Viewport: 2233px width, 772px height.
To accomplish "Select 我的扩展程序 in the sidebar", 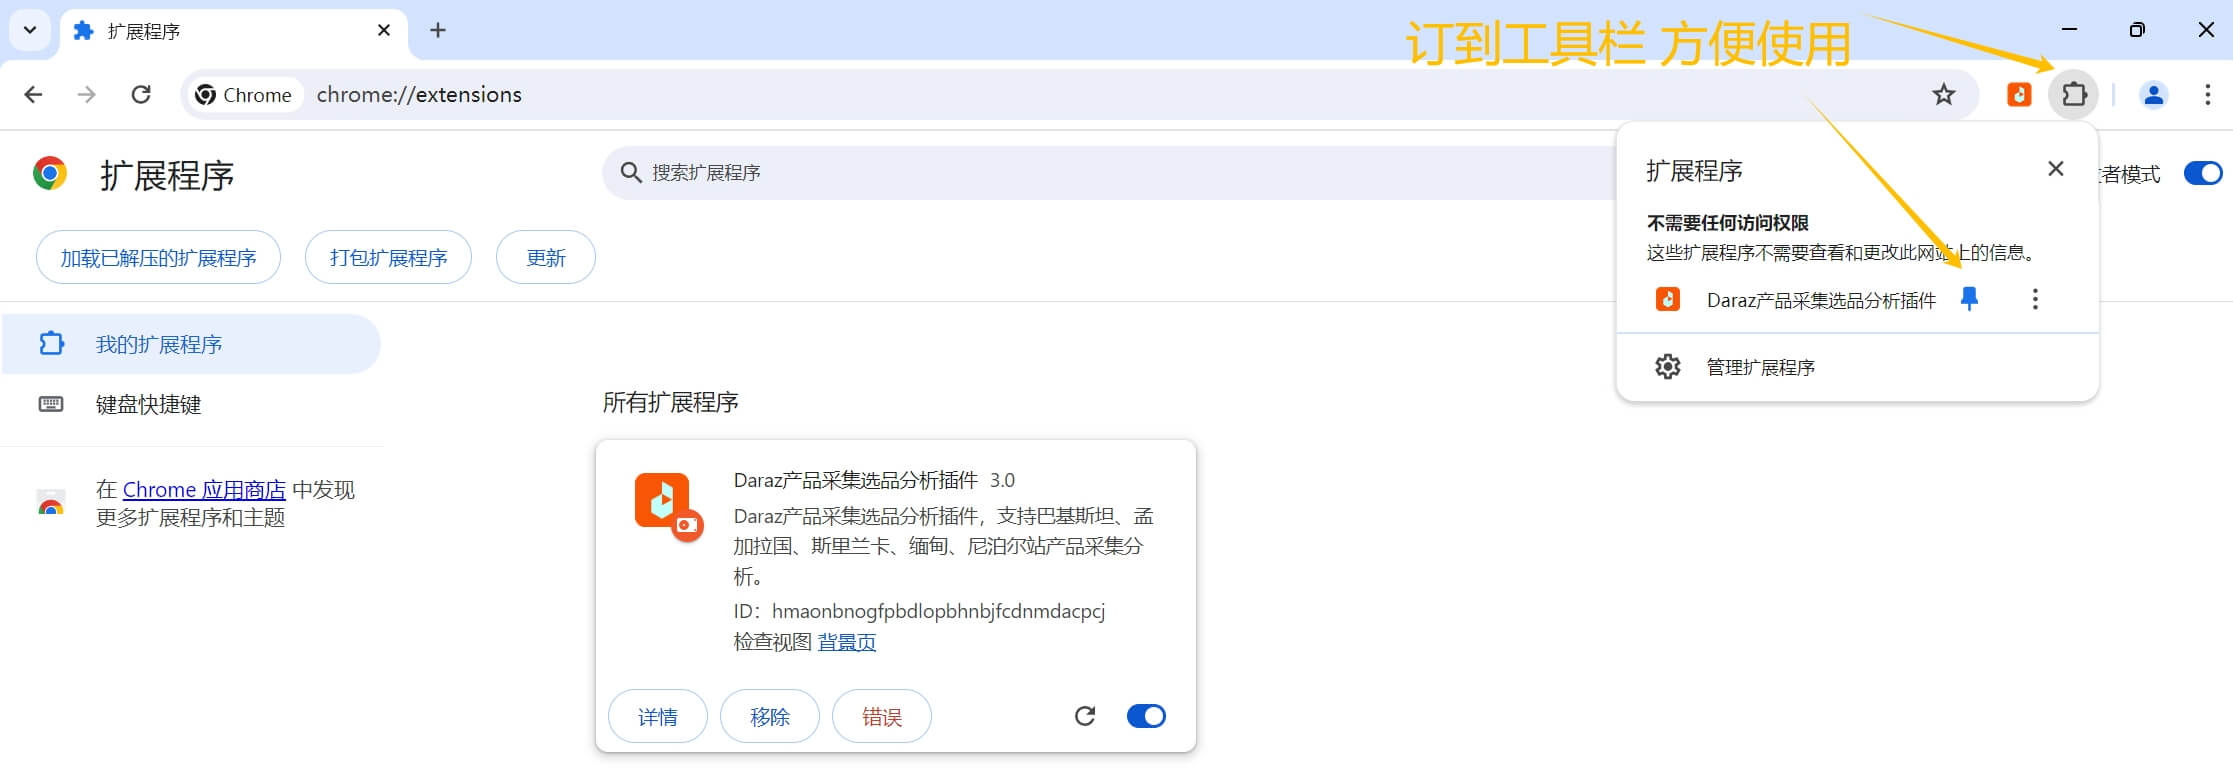I will (x=190, y=344).
